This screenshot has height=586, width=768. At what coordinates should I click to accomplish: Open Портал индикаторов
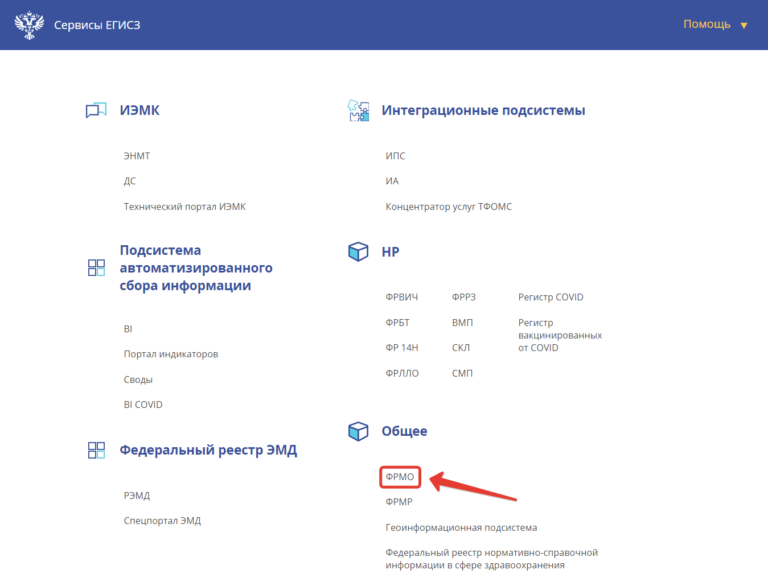coord(171,354)
